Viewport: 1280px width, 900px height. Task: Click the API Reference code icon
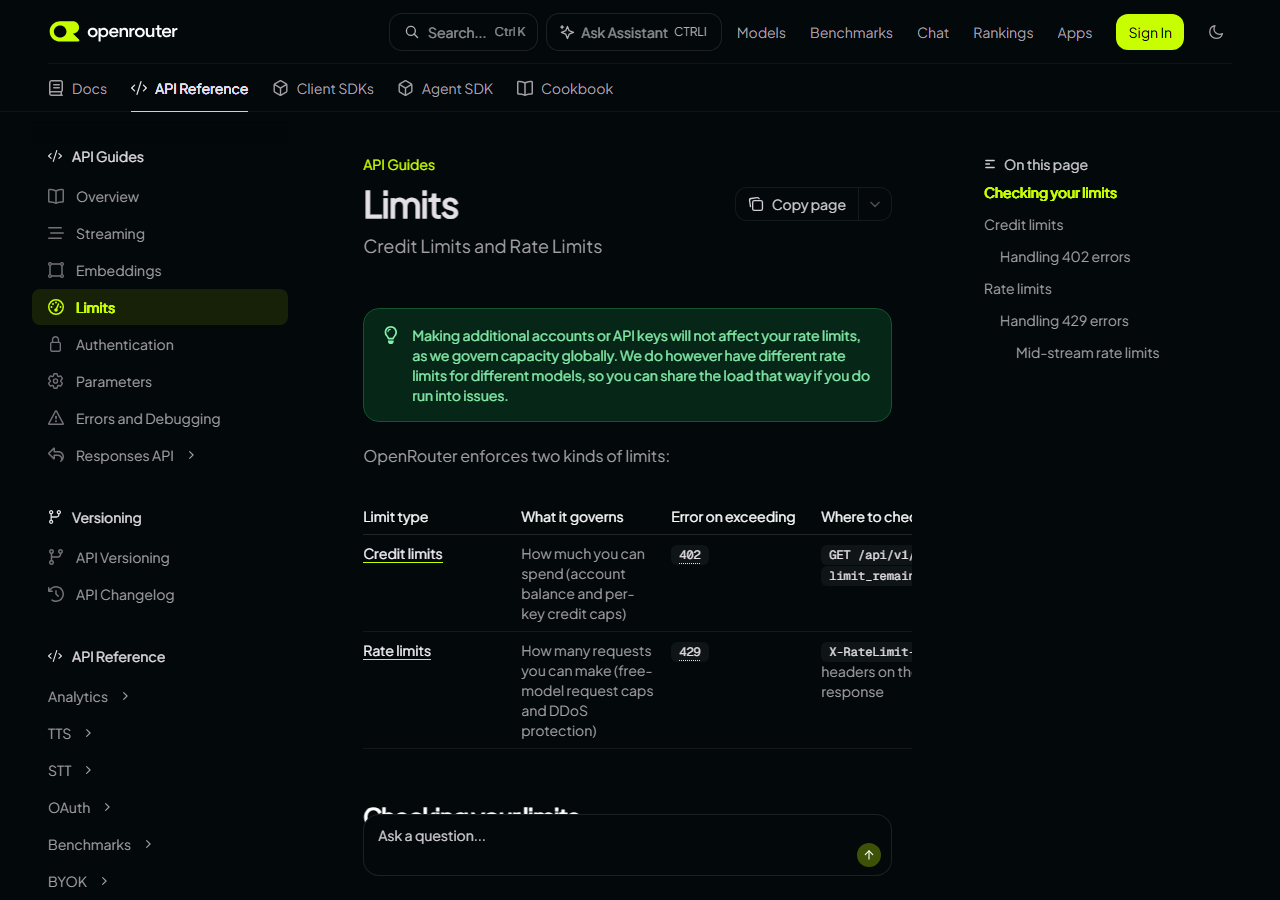(x=139, y=89)
